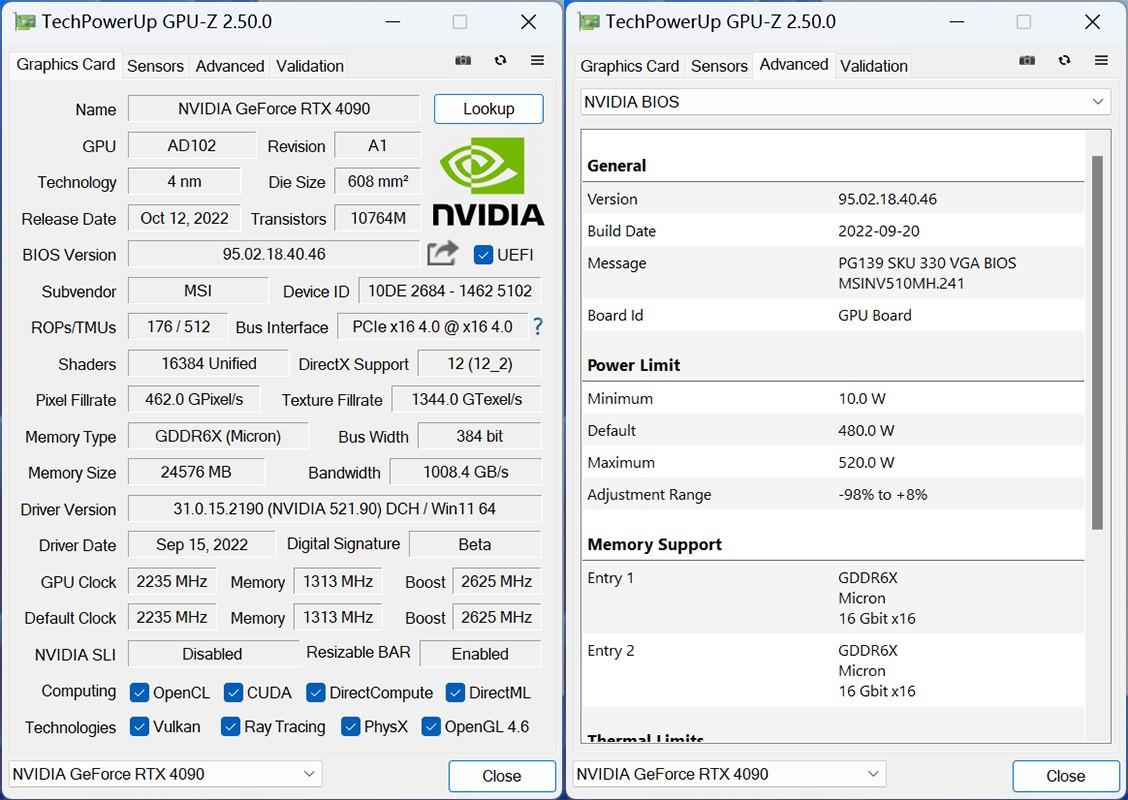Click the camera icon in right window
The height and width of the screenshot is (800, 1128).
[1027, 61]
